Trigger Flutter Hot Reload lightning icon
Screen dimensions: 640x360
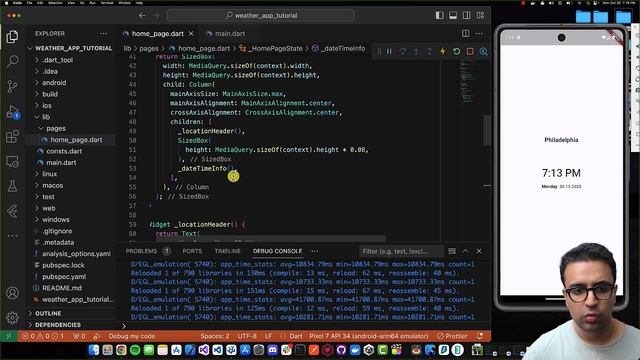pos(443,51)
